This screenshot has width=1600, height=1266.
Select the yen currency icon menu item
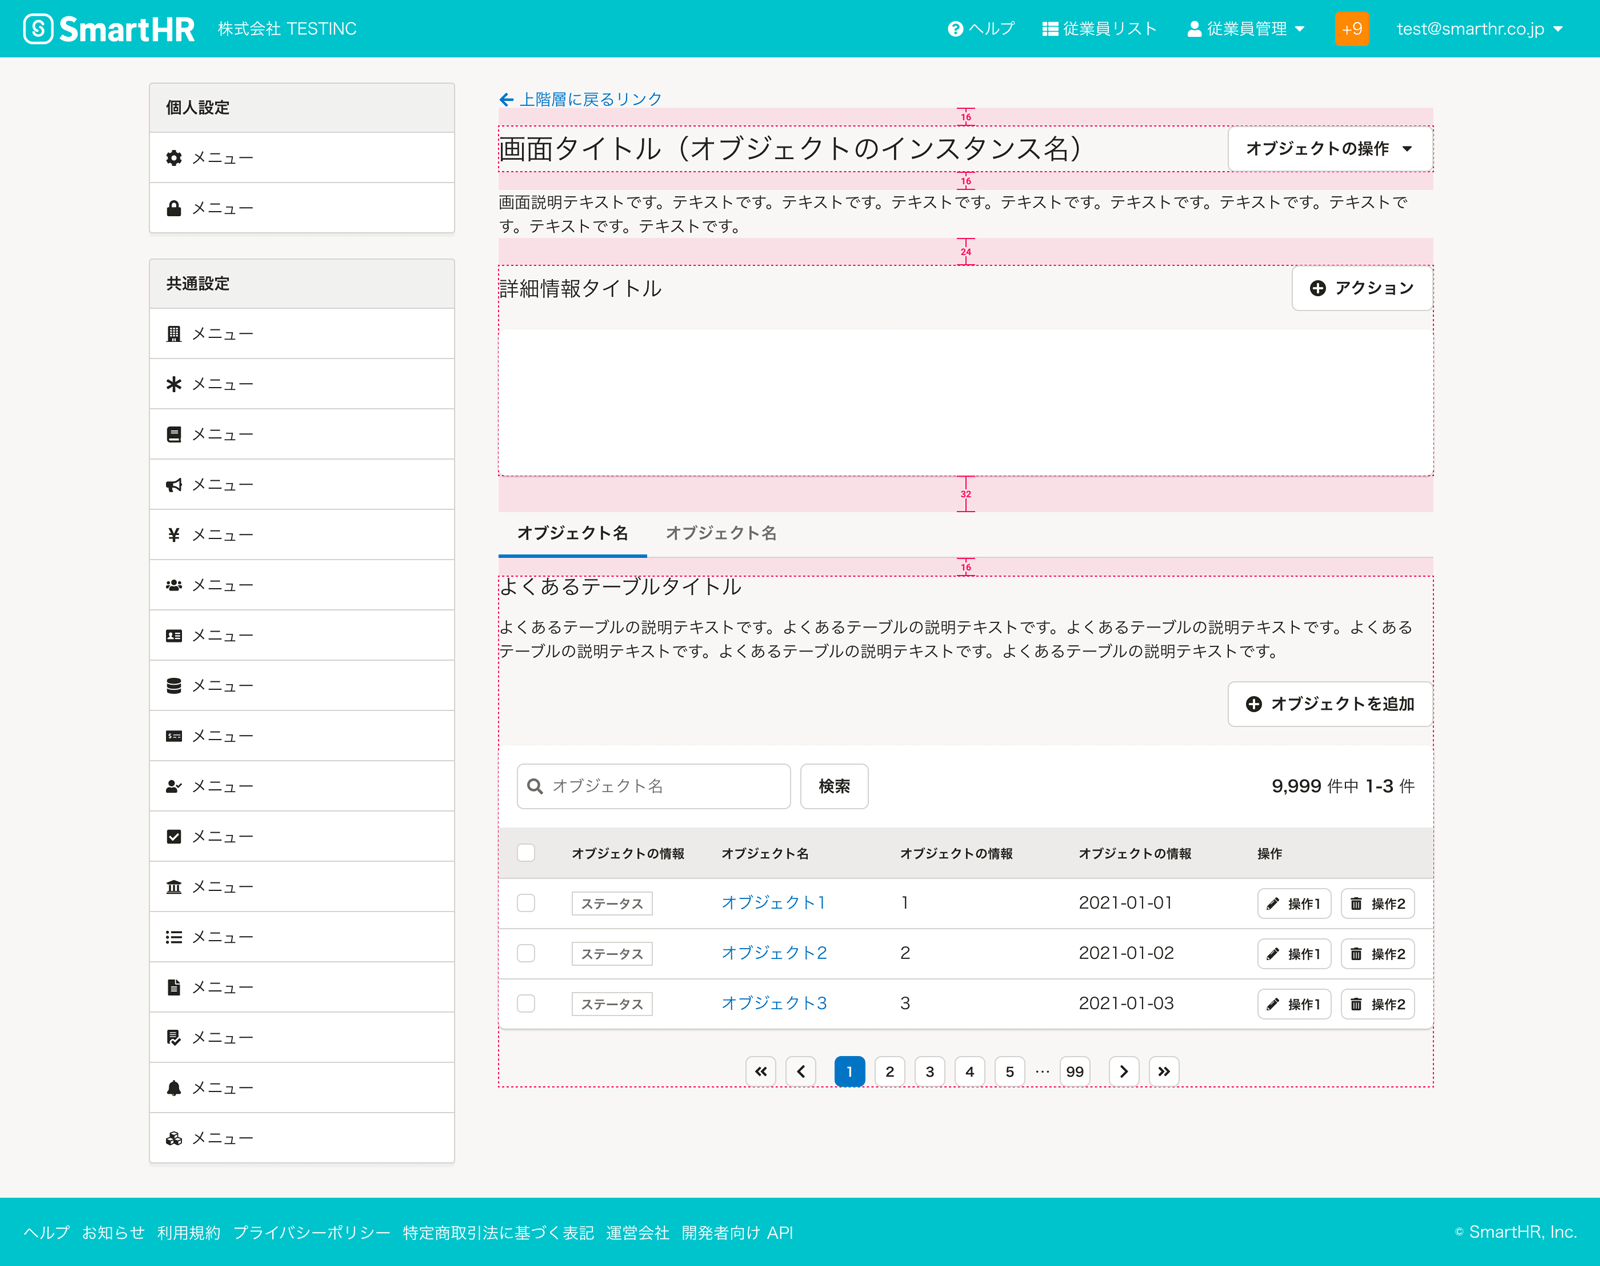click(x=174, y=535)
